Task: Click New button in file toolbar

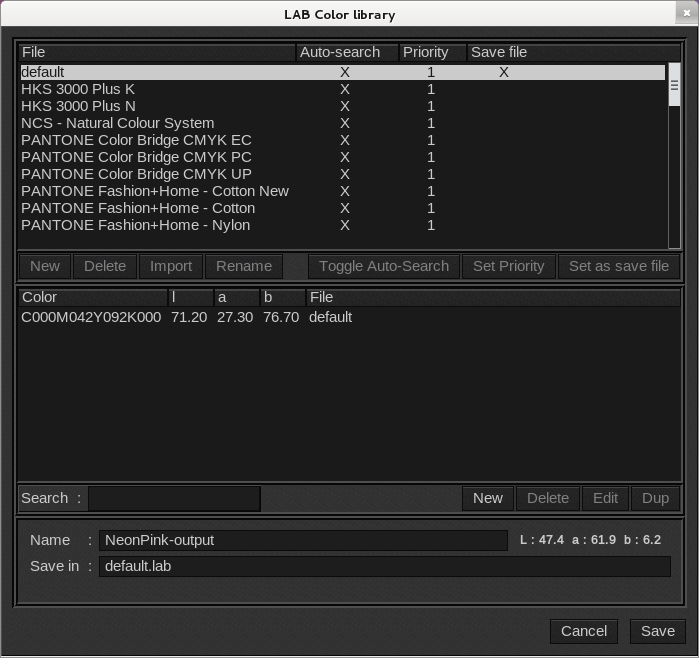Action: (x=45, y=266)
